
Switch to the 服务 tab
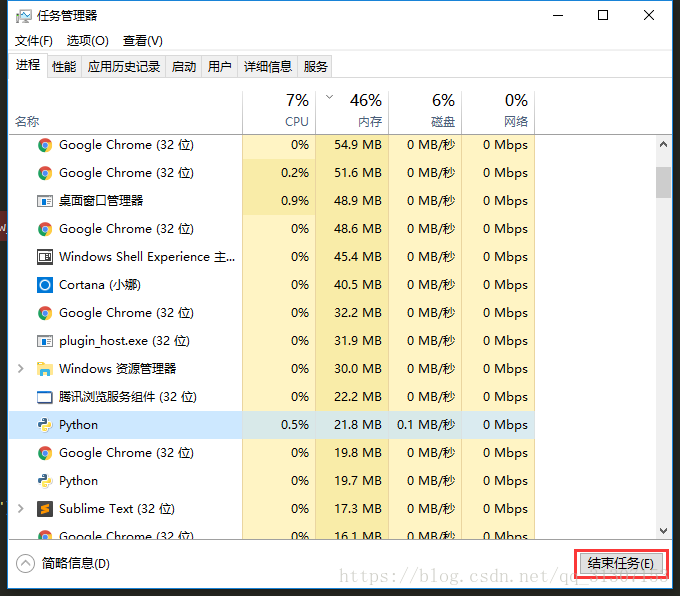point(315,66)
